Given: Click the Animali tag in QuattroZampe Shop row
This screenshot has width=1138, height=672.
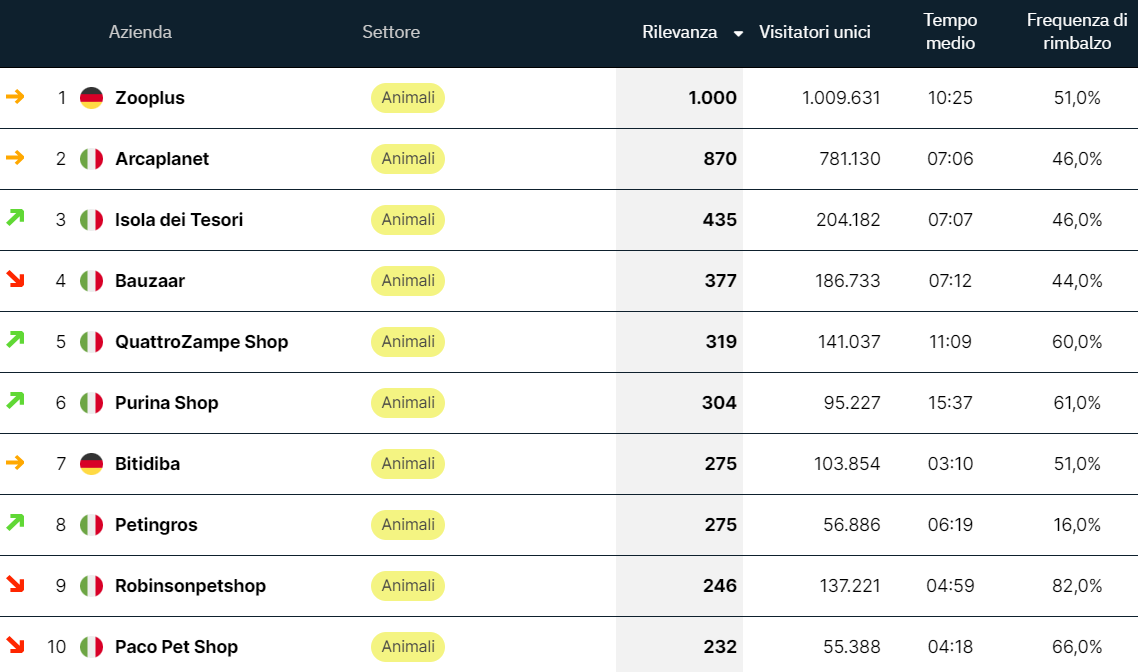Looking at the screenshot, I should (x=408, y=342).
